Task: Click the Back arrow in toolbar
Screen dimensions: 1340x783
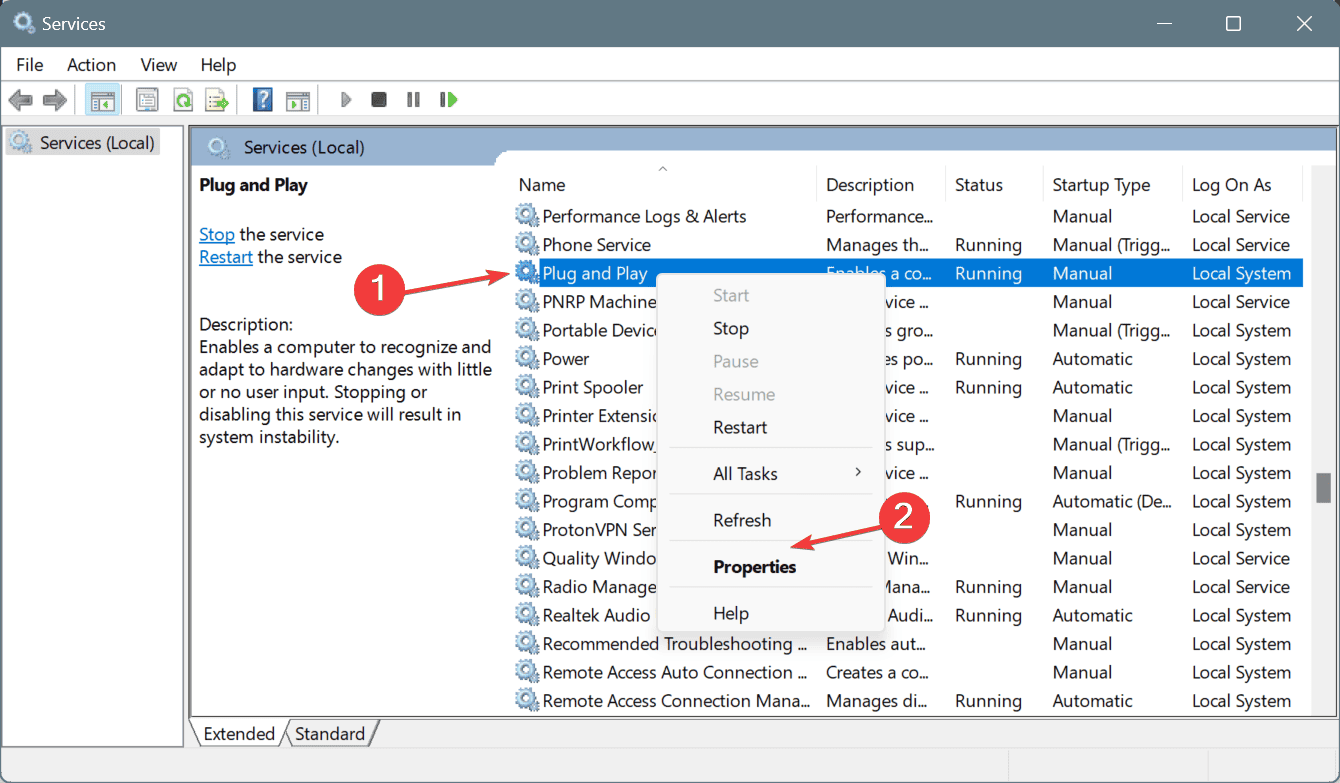Action: pyautogui.click(x=20, y=100)
